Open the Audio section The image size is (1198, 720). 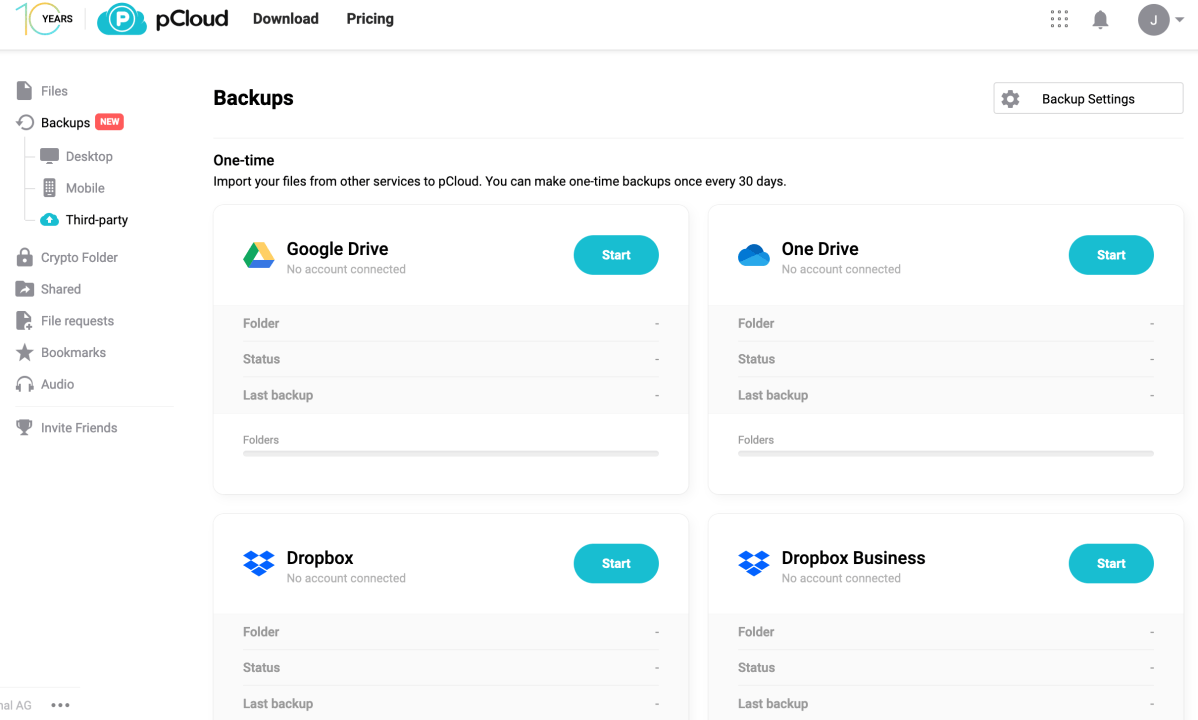[x=57, y=384]
